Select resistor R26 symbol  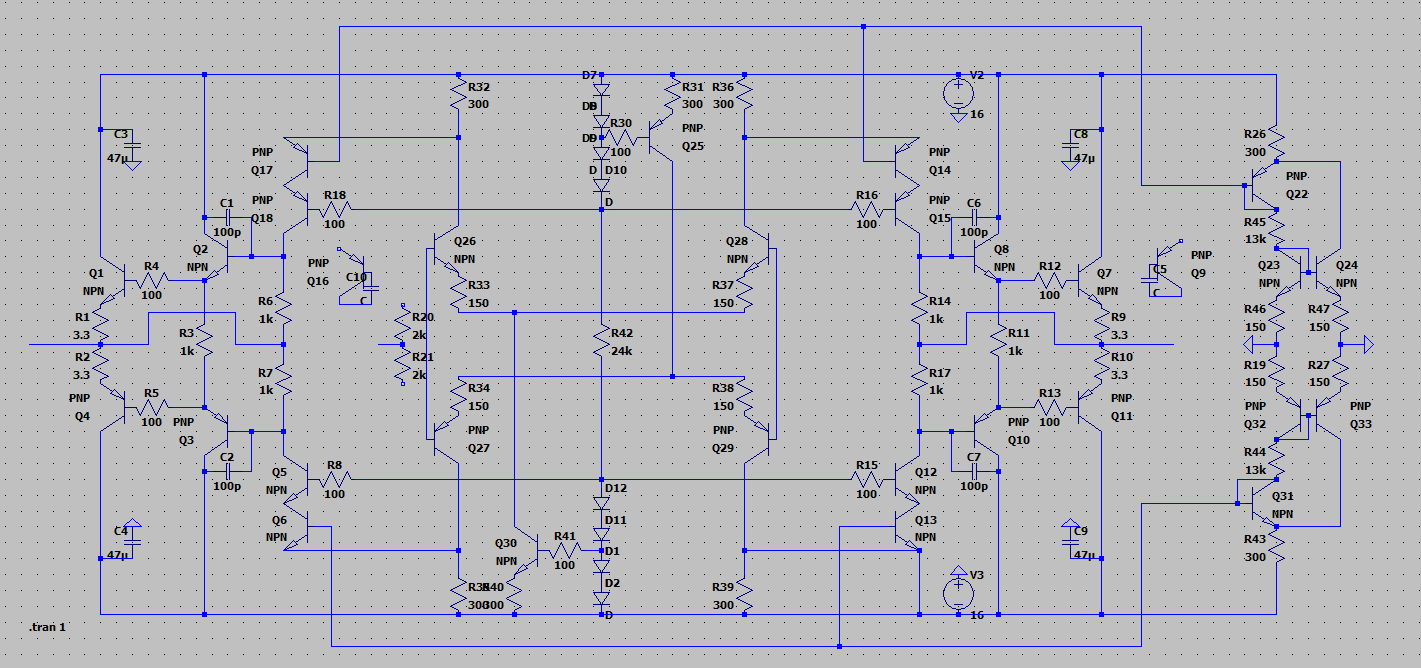(x=1277, y=140)
